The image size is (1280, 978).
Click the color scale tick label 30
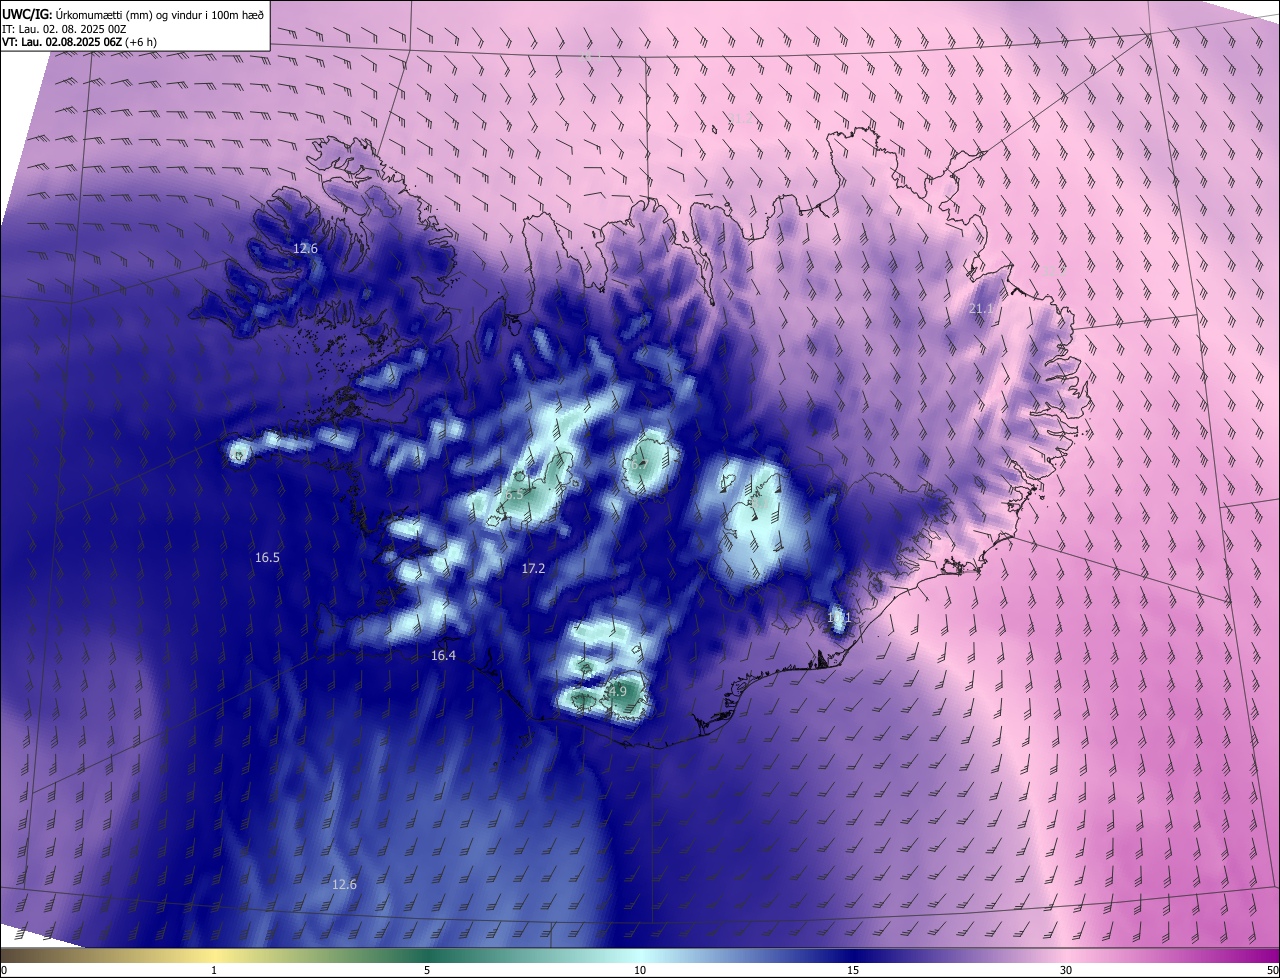1066,970
